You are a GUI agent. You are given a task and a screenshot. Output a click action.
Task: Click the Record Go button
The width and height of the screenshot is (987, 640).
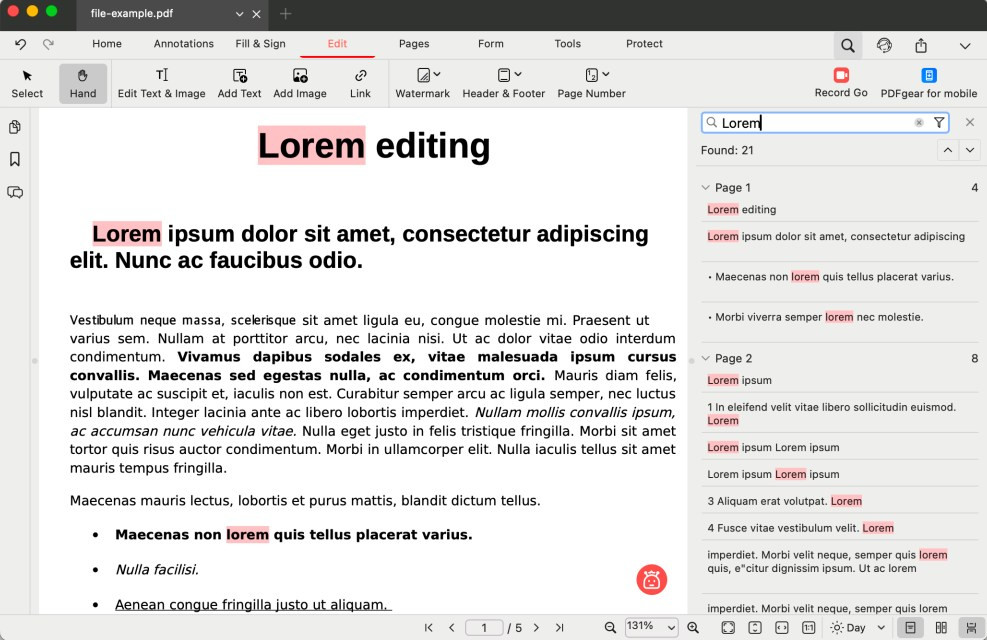pyautogui.click(x=840, y=83)
